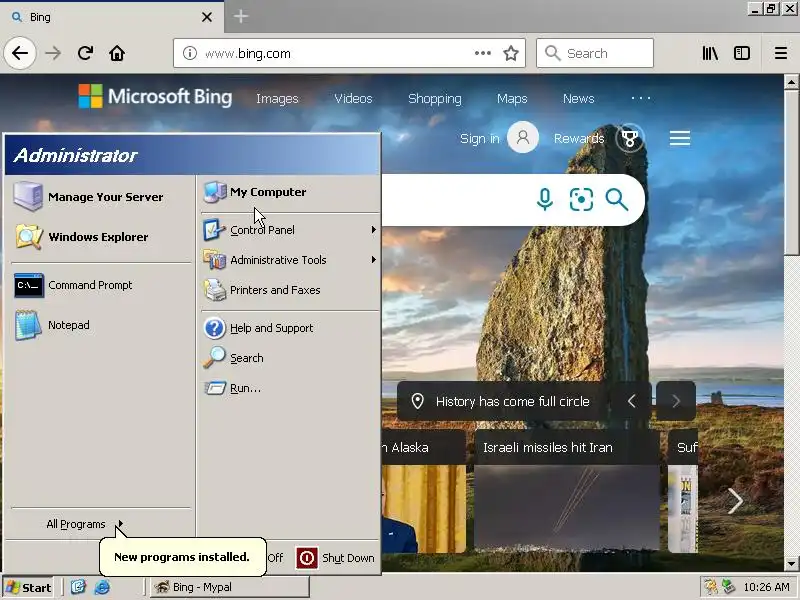Viewport: 800px width, 600px height.
Task: Open Bing Videos link
Action: pyautogui.click(x=353, y=98)
